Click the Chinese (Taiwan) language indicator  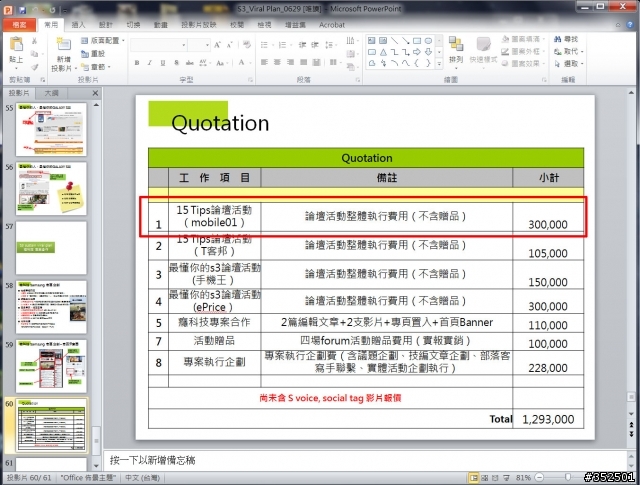tap(142, 477)
